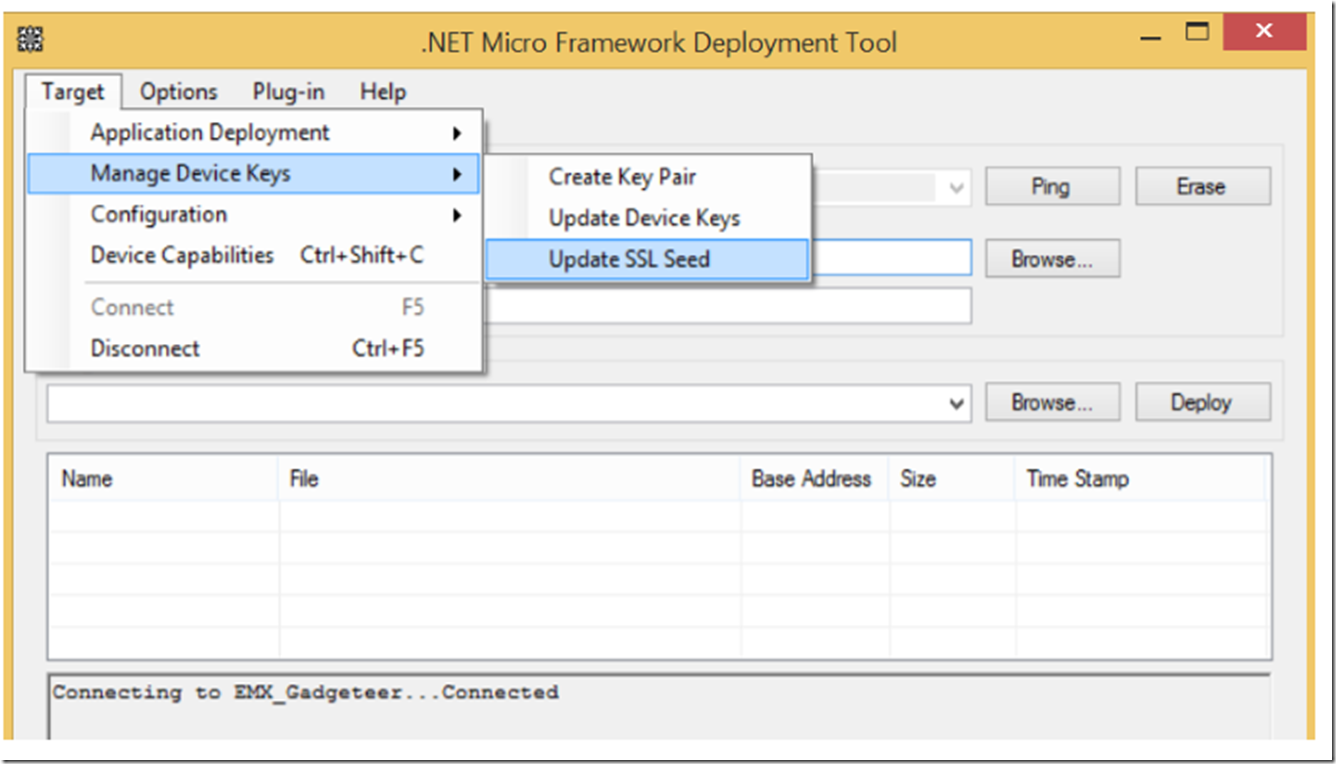Click Browse button next to Deploy
This screenshot has width=1336, height=764.
pos(1052,402)
